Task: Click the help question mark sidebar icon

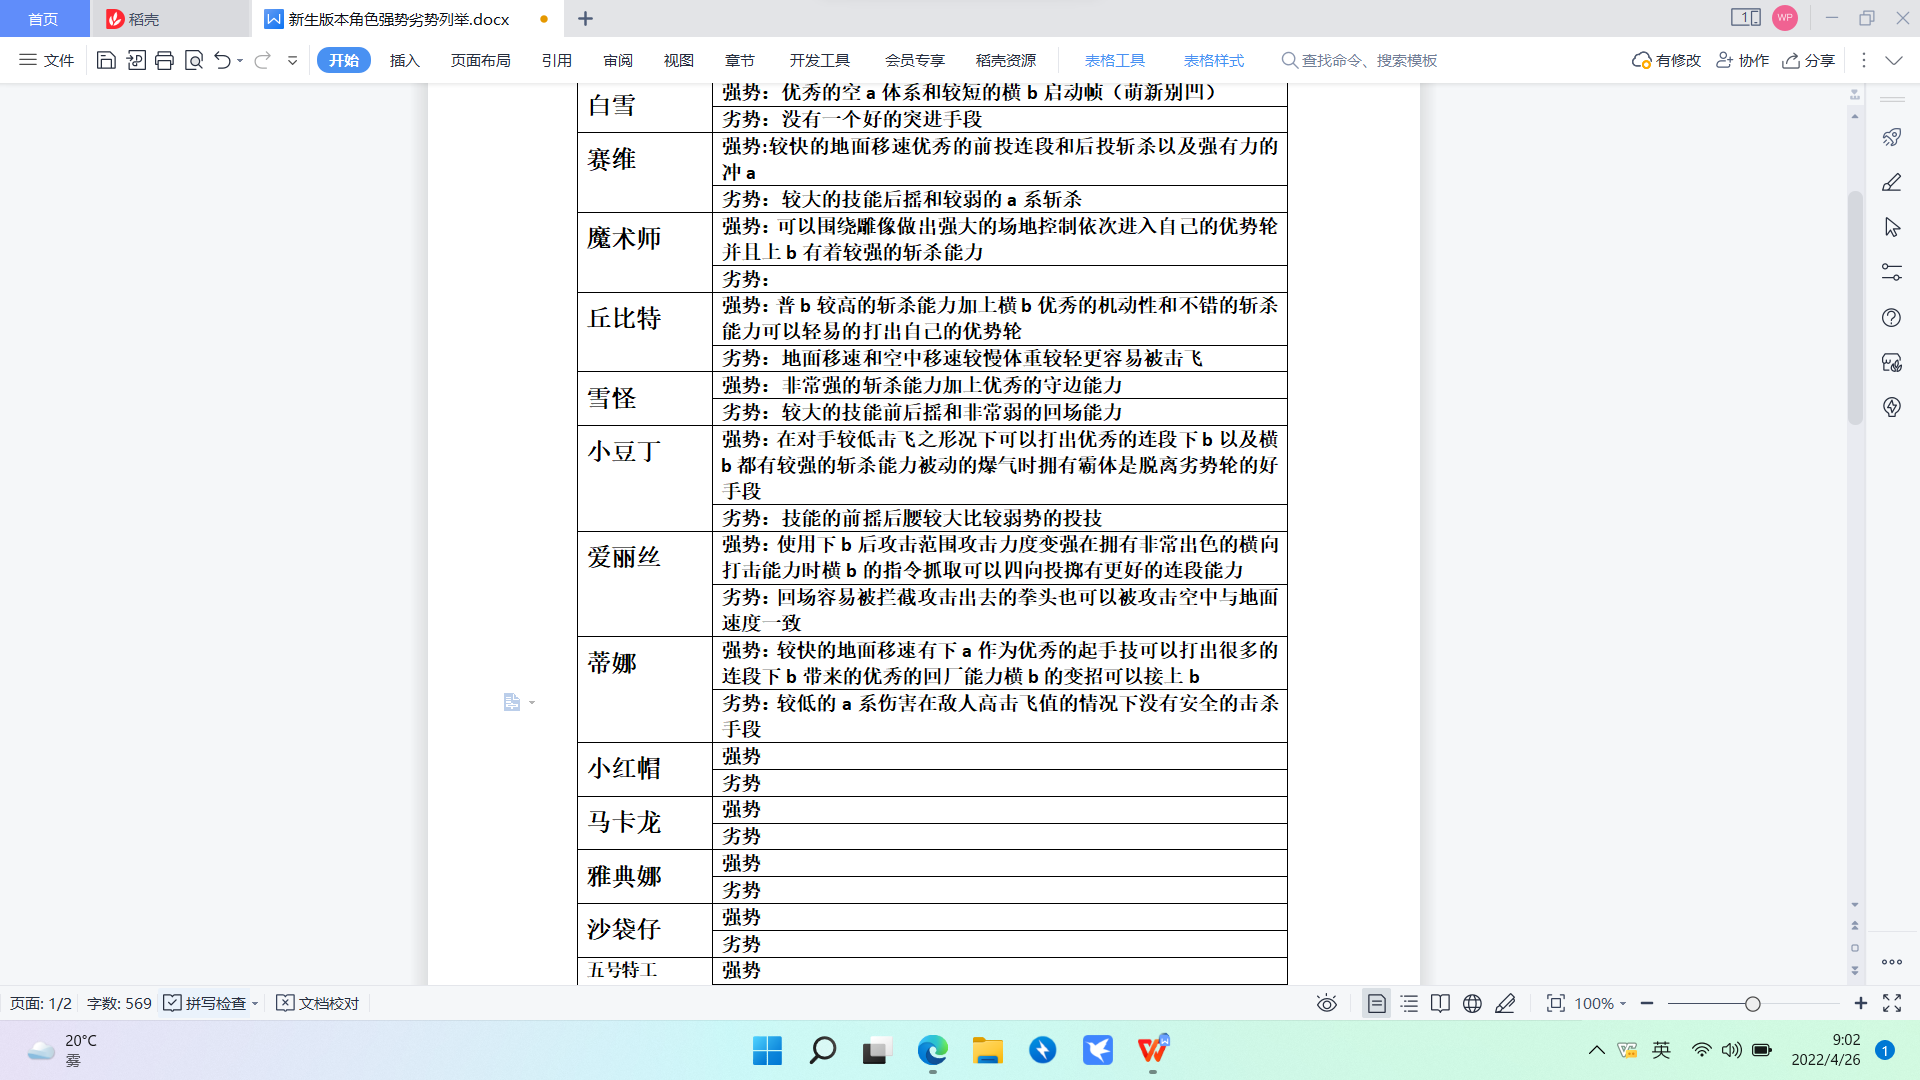Action: point(1892,318)
